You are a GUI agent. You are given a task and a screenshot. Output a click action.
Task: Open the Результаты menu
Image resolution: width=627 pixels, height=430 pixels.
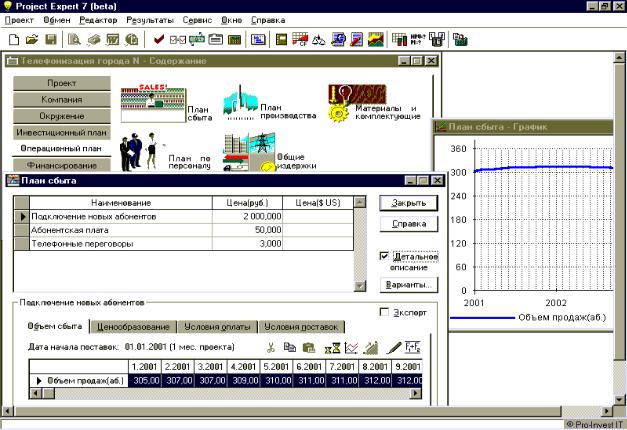pyautogui.click(x=150, y=20)
